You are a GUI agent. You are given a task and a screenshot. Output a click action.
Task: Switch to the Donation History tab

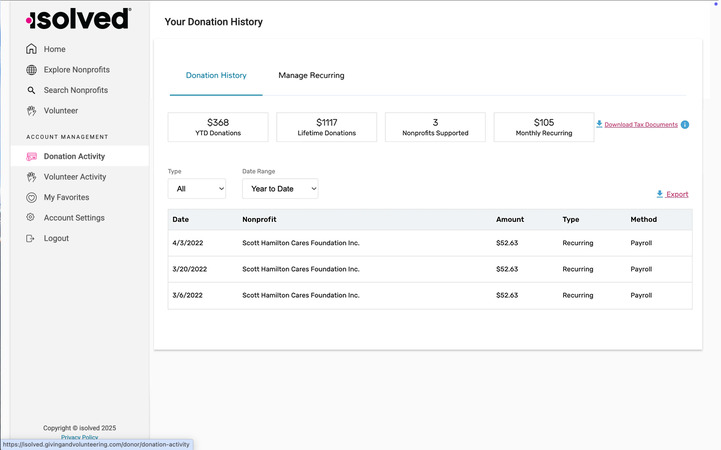coord(216,75)
